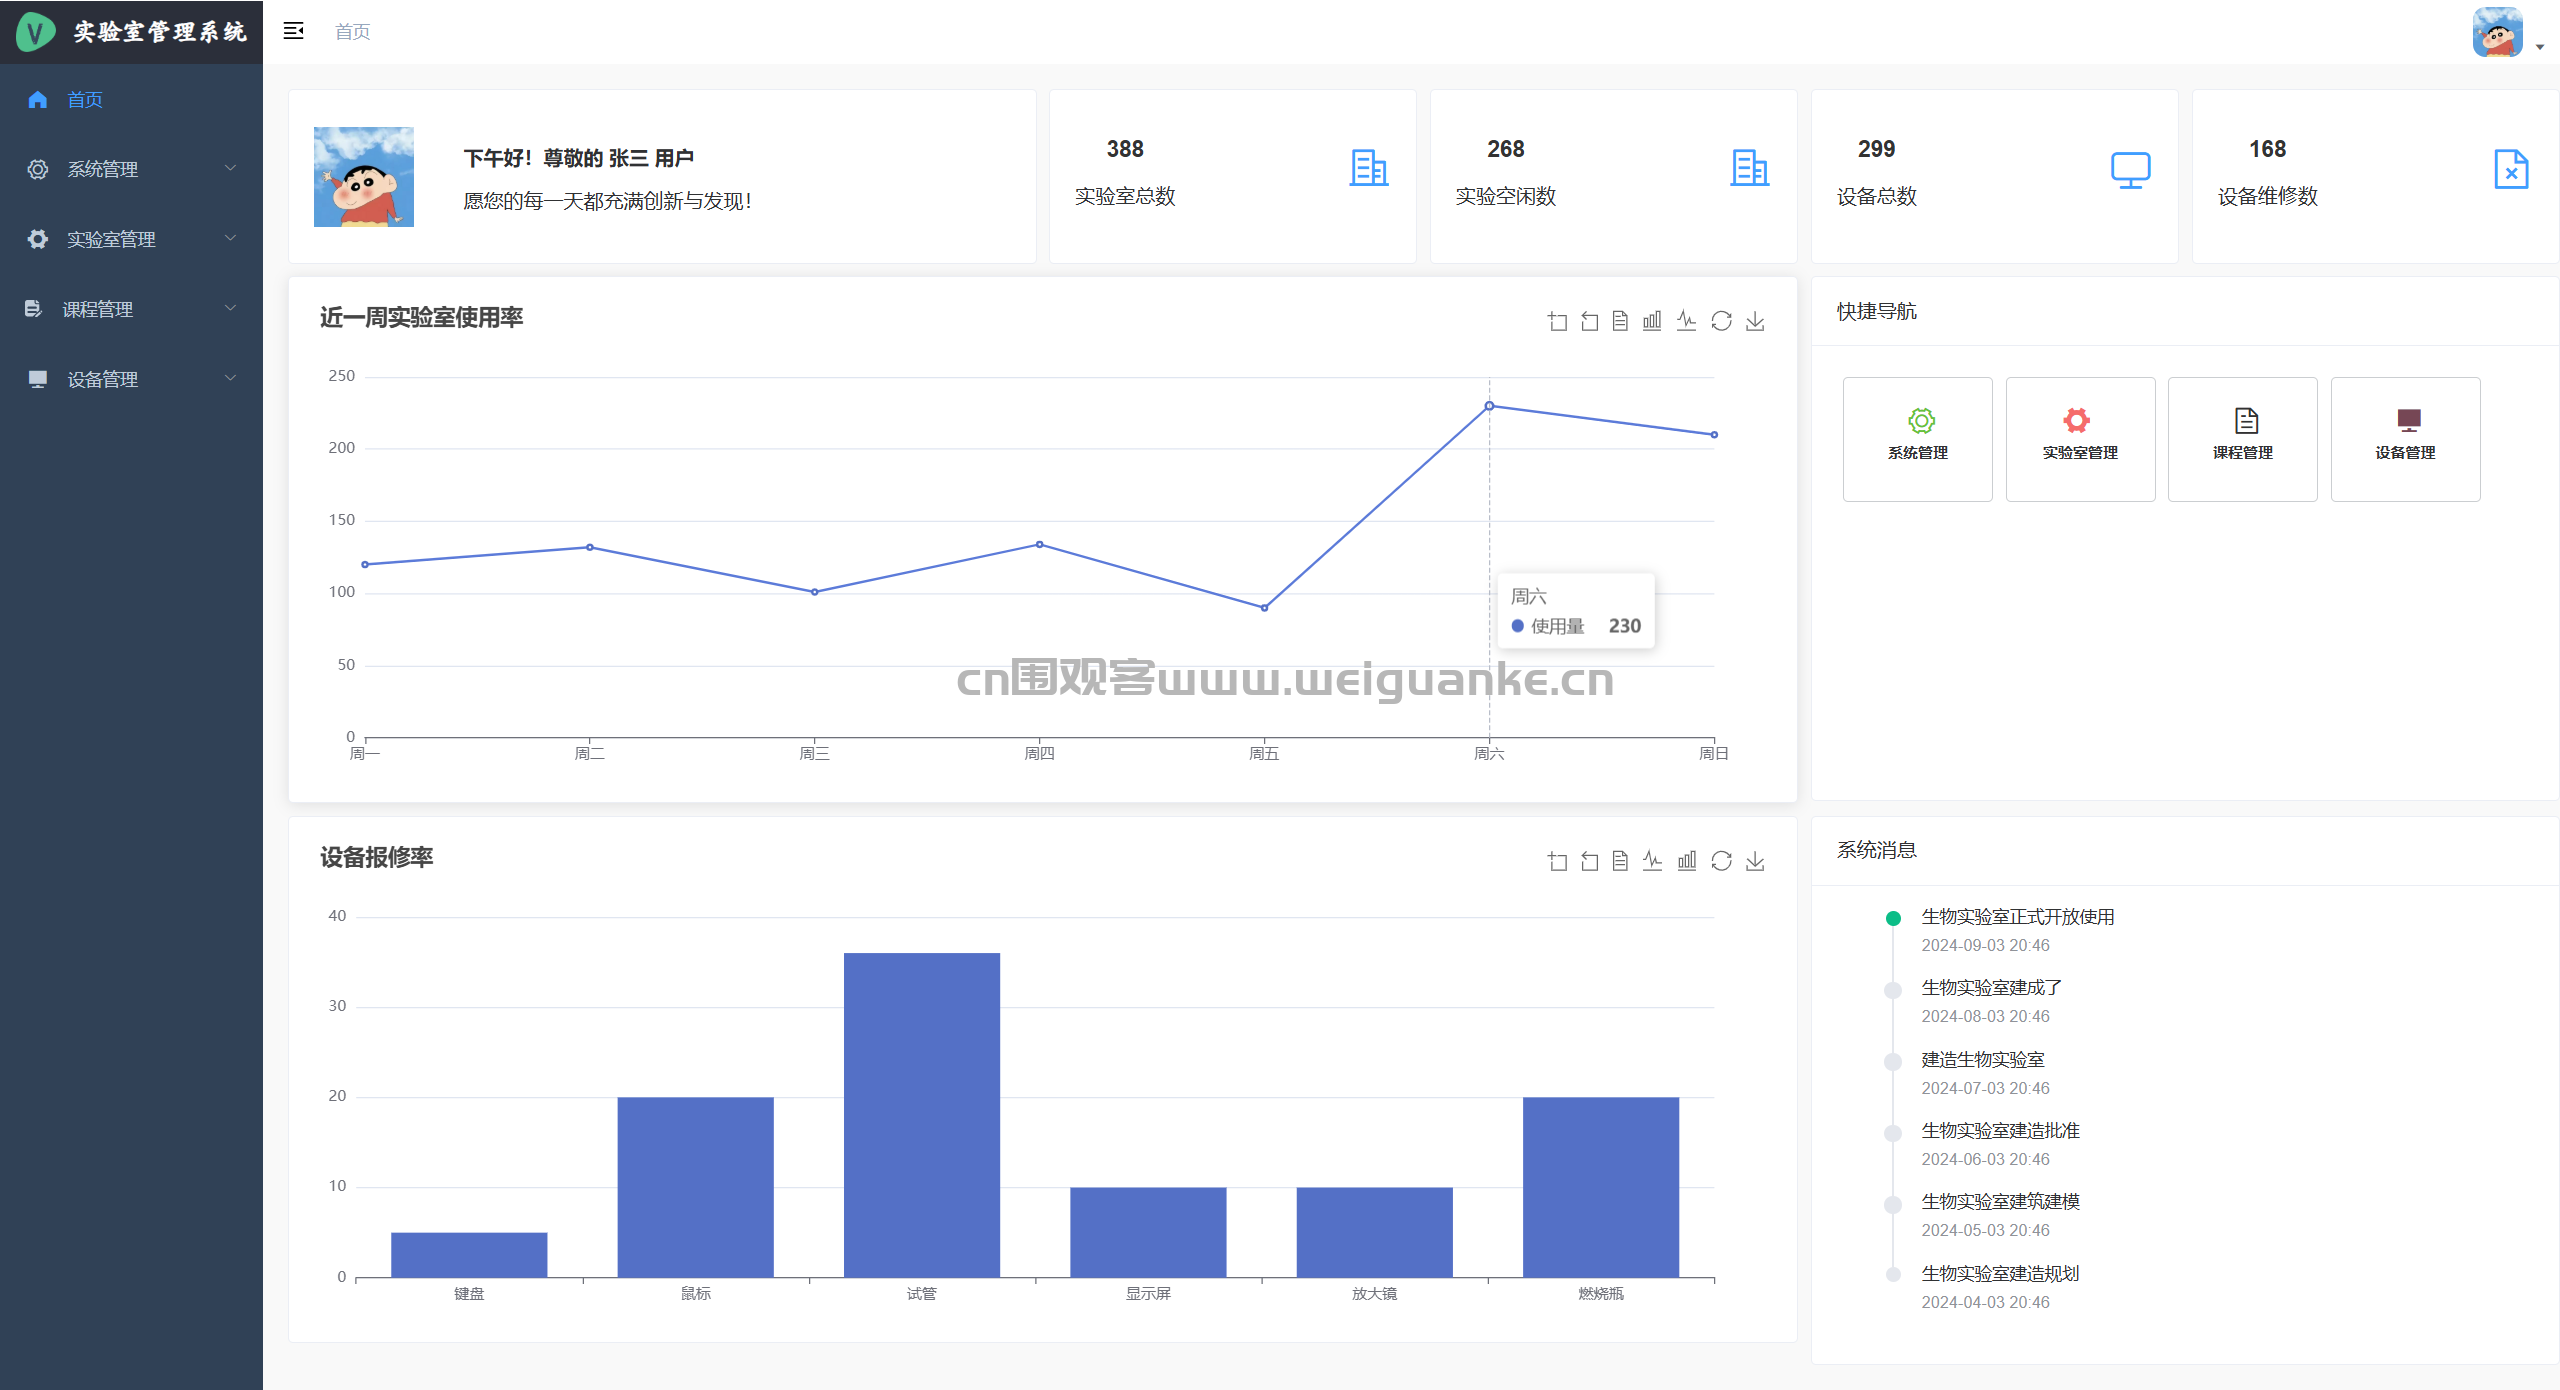Collapse sidebar with hamburger icon

[x=293, y=31]
